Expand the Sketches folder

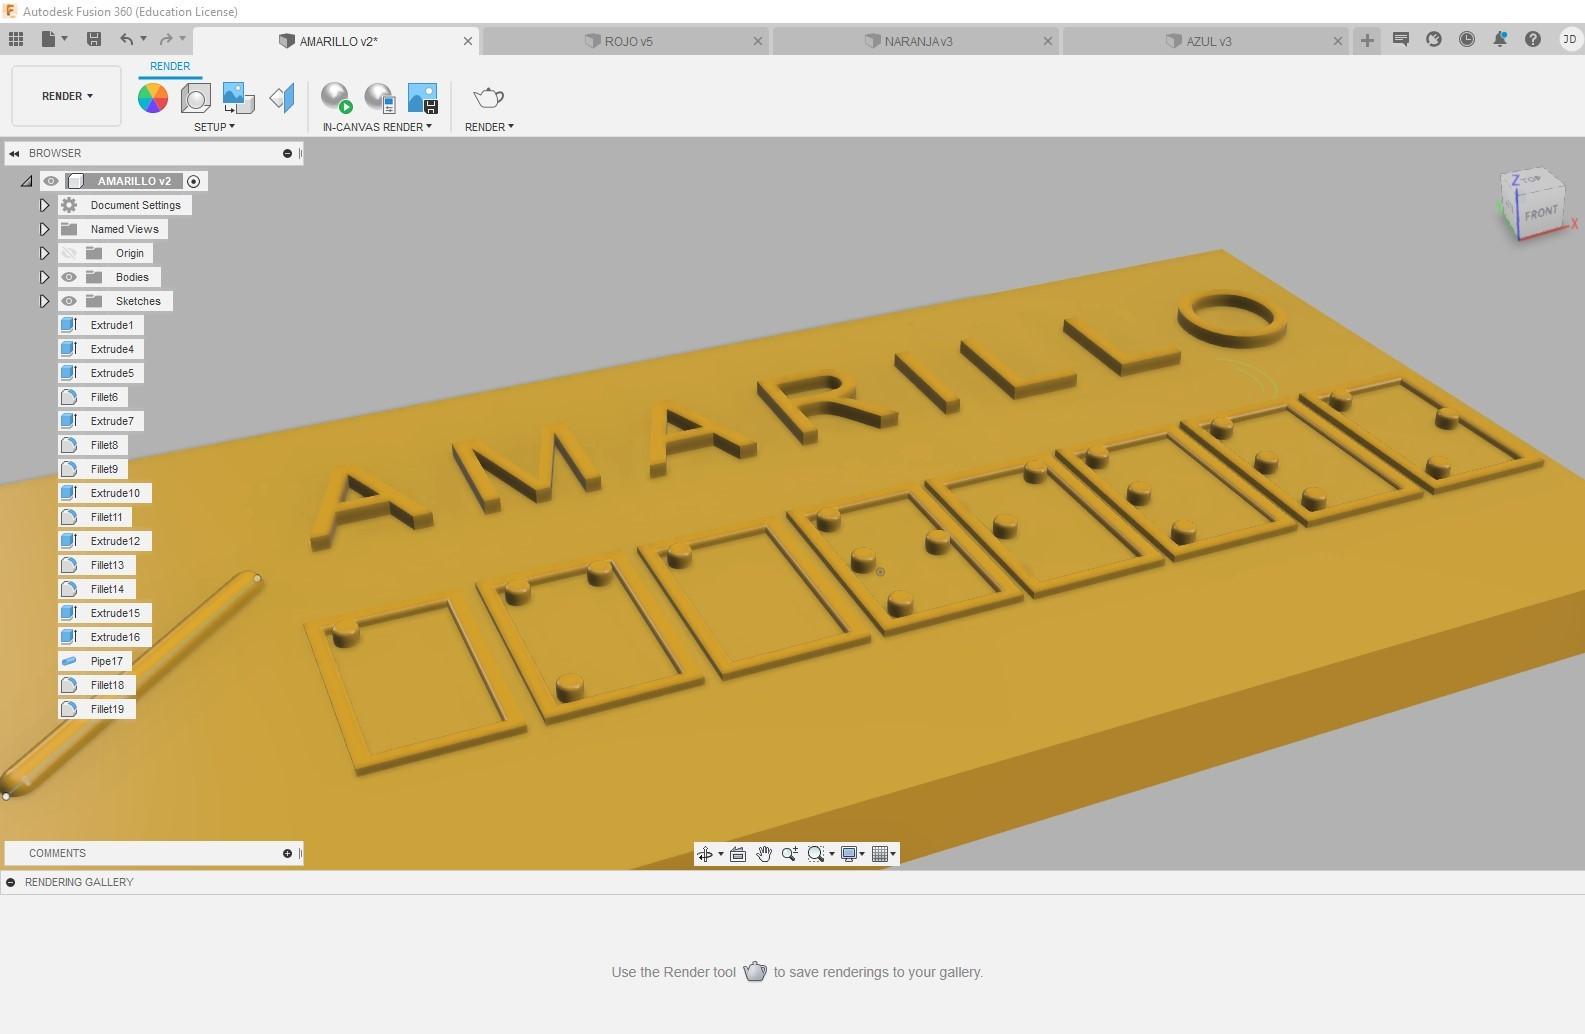click(44, 301)
